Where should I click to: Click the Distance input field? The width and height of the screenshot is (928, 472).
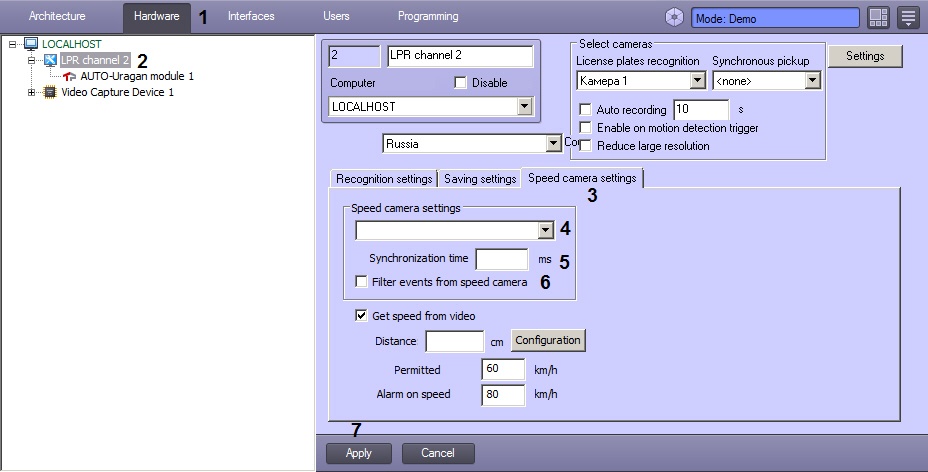point(455,341)
